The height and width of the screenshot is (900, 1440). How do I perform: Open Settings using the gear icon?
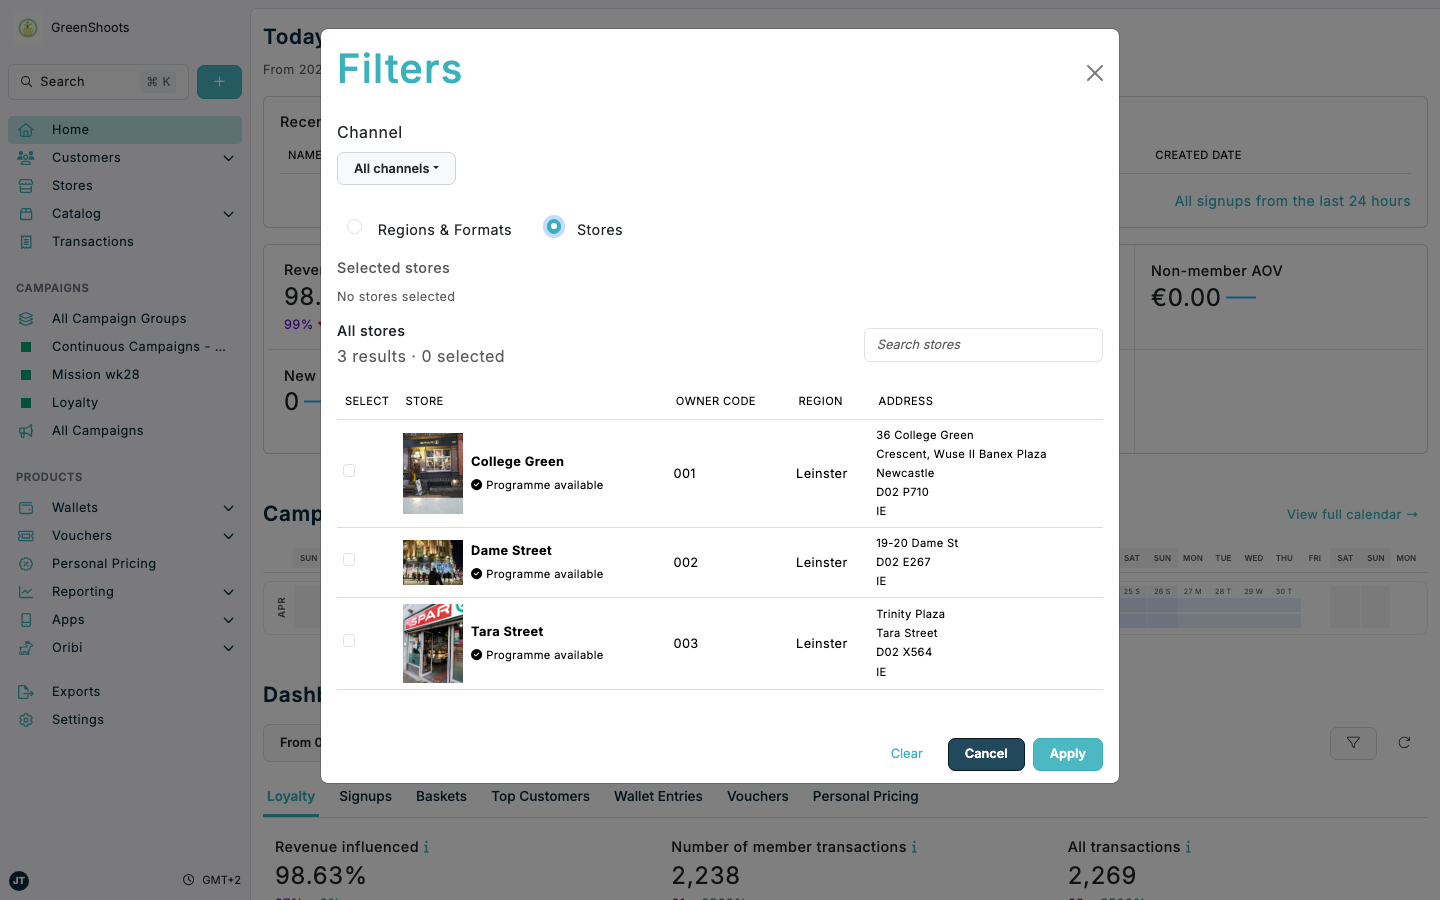(x=26, y=719)
